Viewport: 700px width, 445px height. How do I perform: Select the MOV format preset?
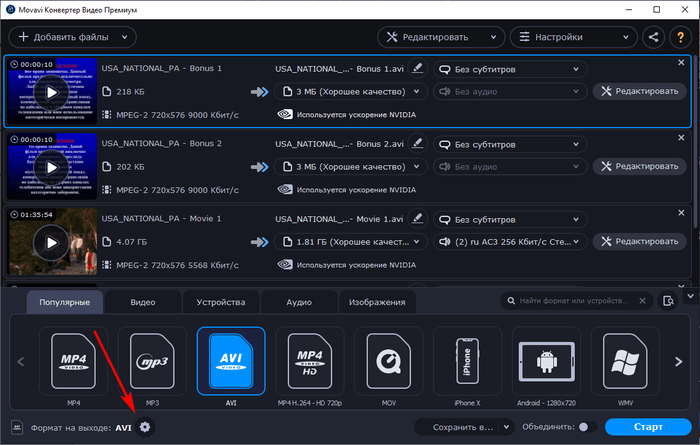388,361
